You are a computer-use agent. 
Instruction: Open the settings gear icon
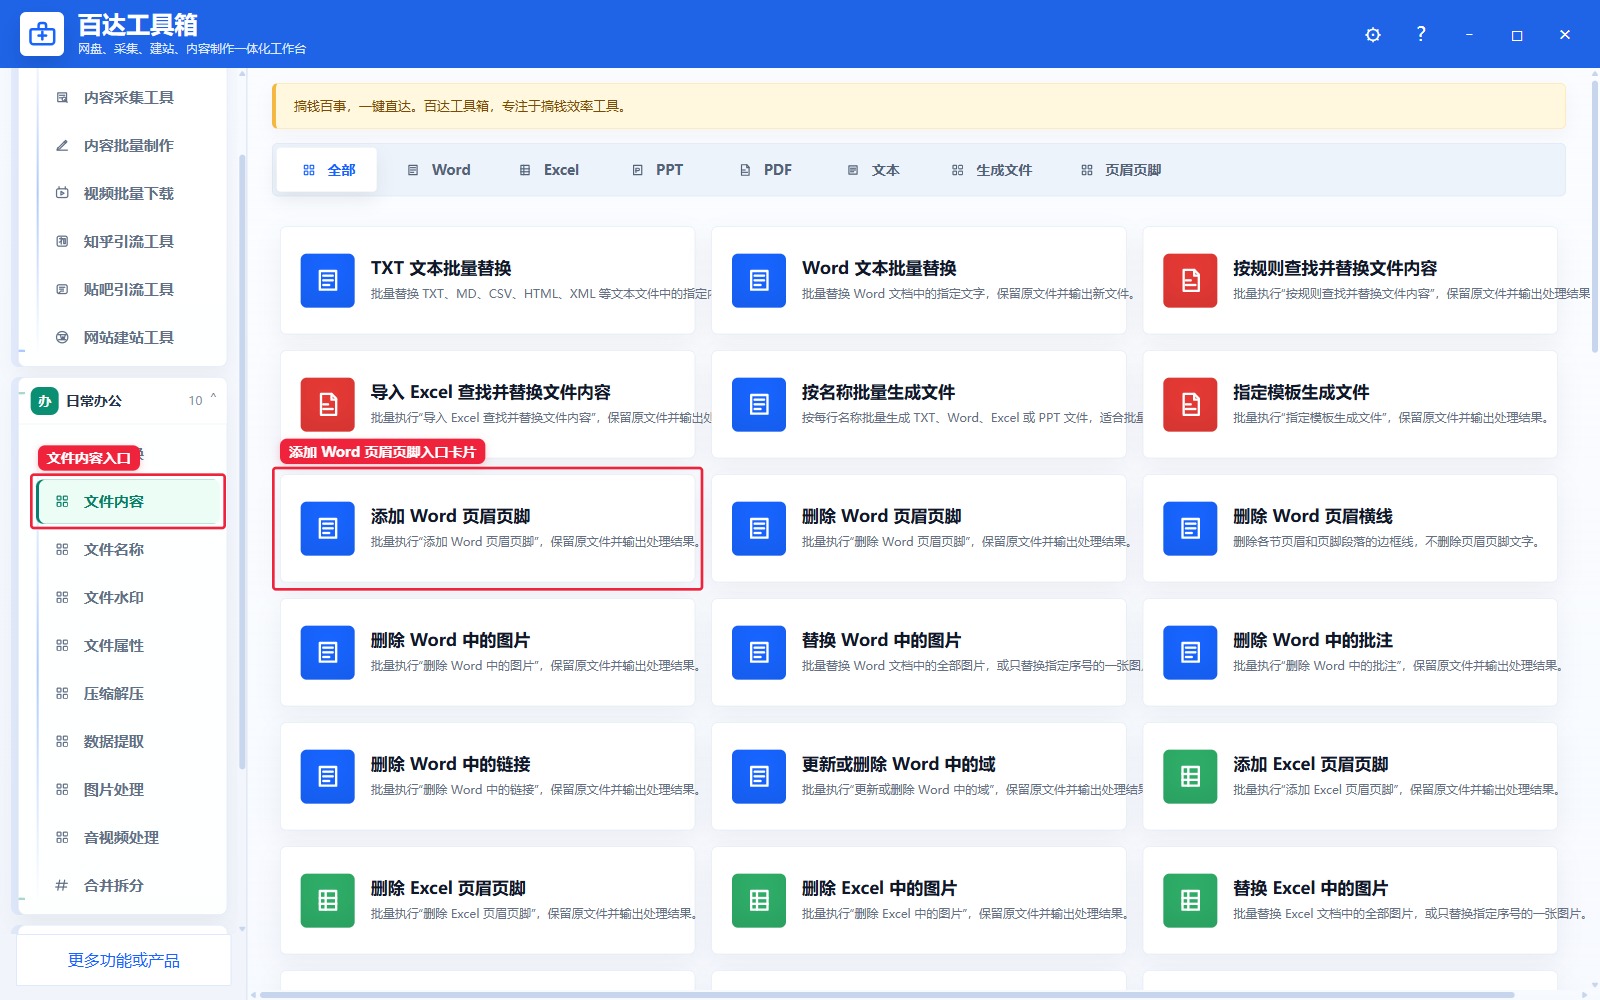tap(1373, 35)
